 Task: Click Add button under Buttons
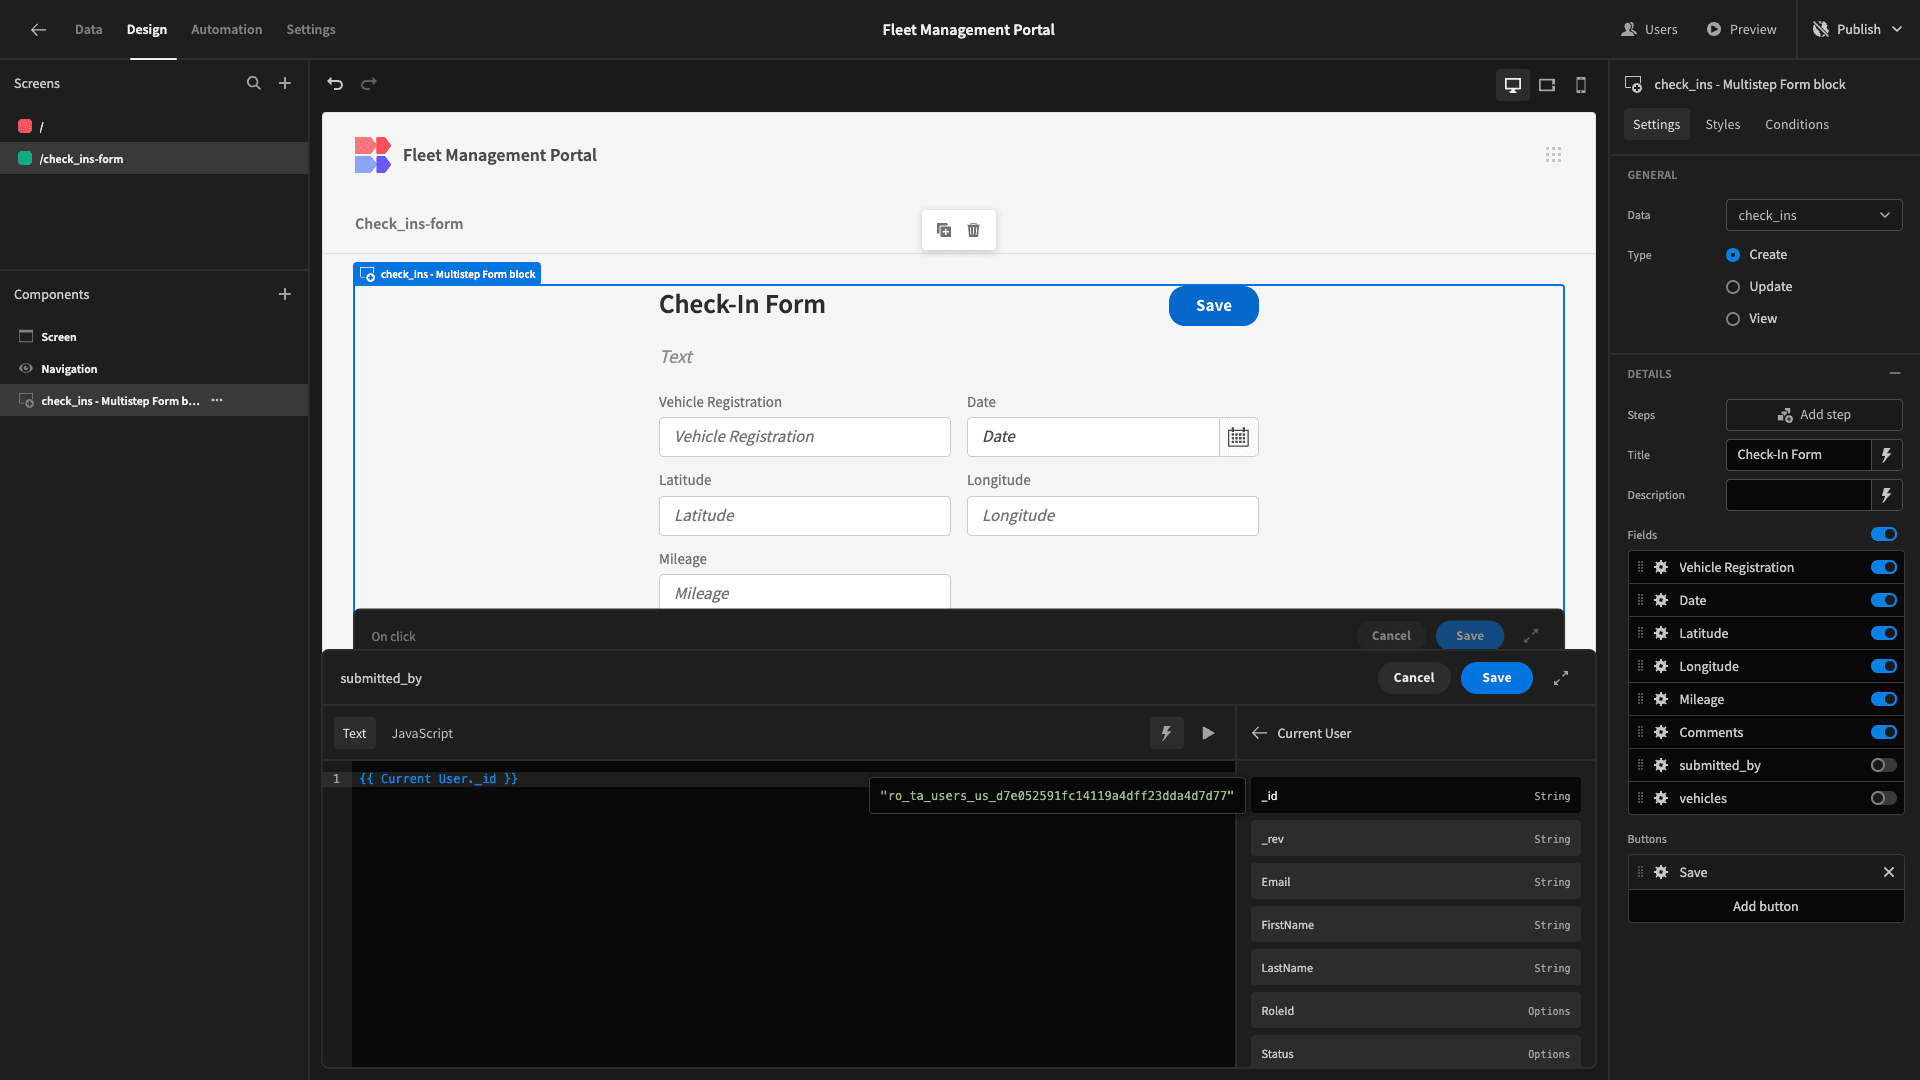pos(1766,906)
